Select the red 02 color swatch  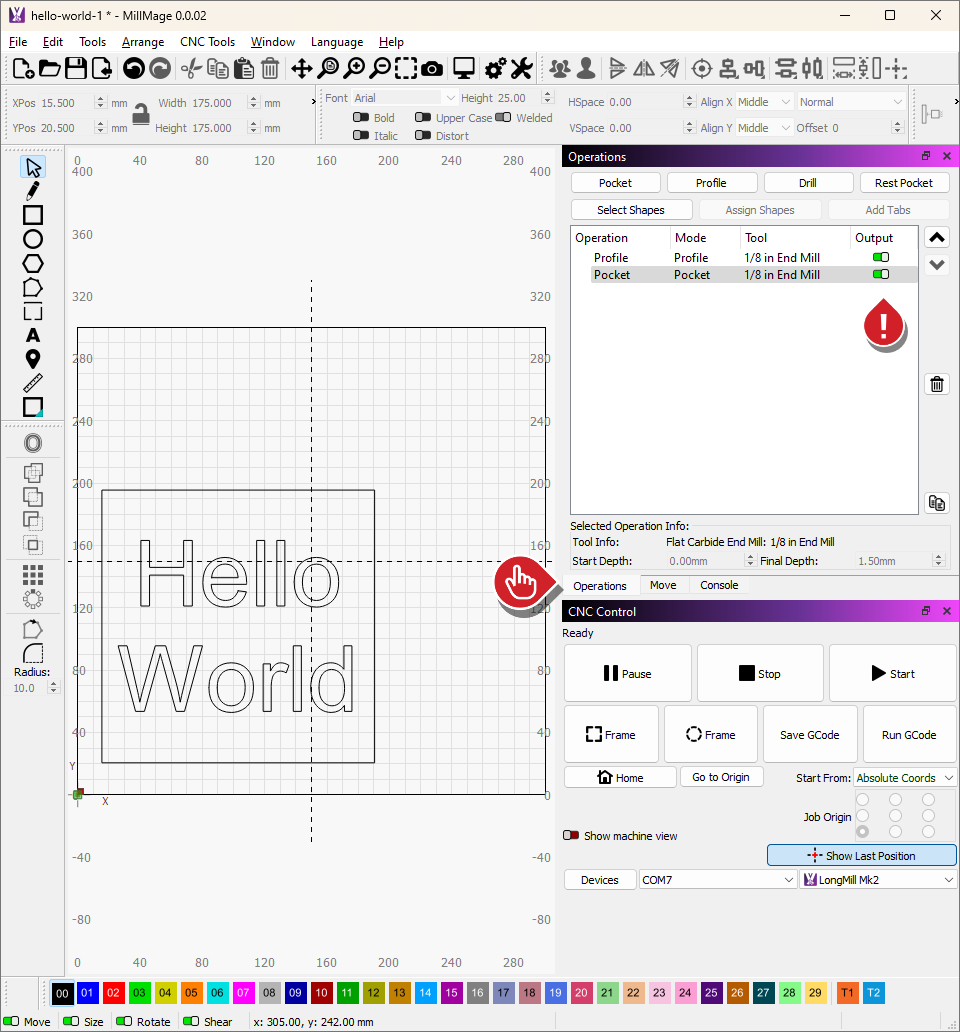113,993
